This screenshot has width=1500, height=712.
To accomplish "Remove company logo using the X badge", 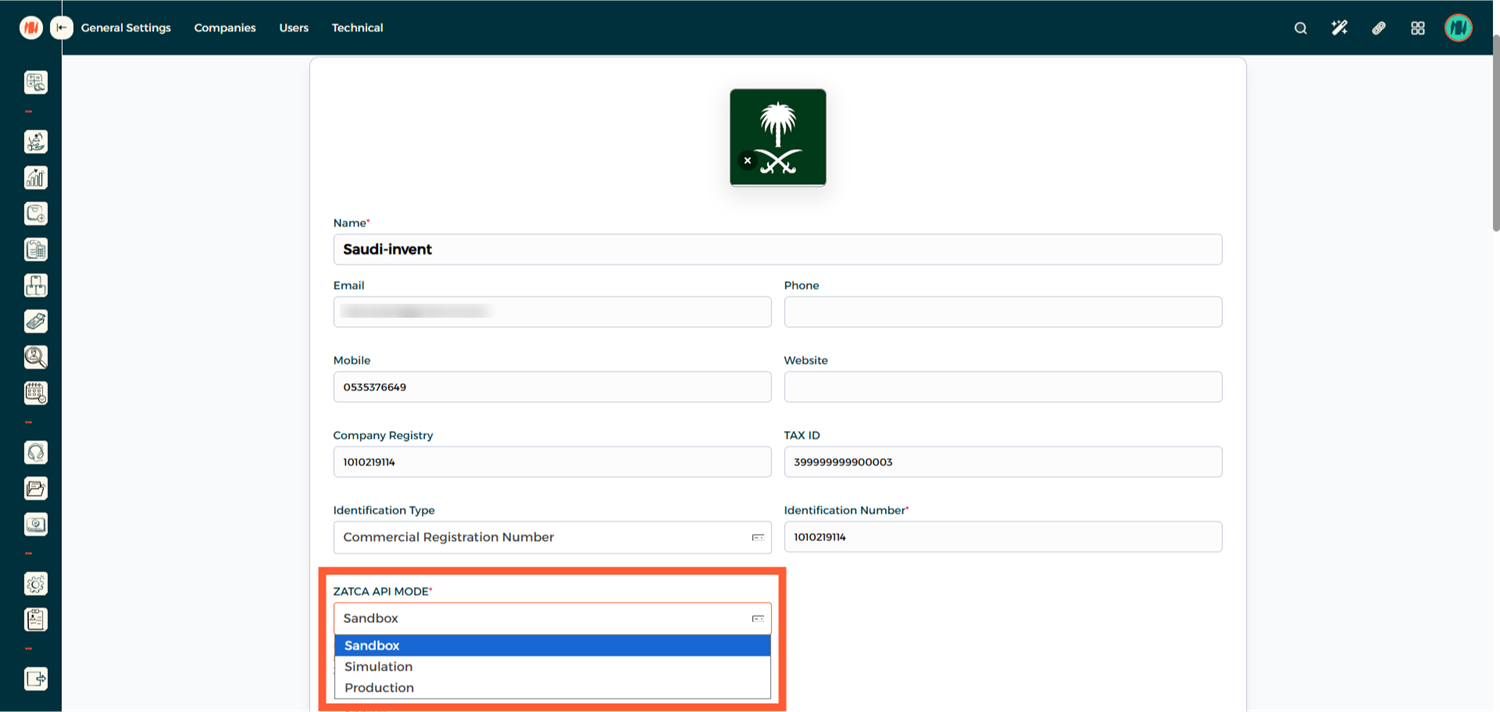I will point(747,160).
